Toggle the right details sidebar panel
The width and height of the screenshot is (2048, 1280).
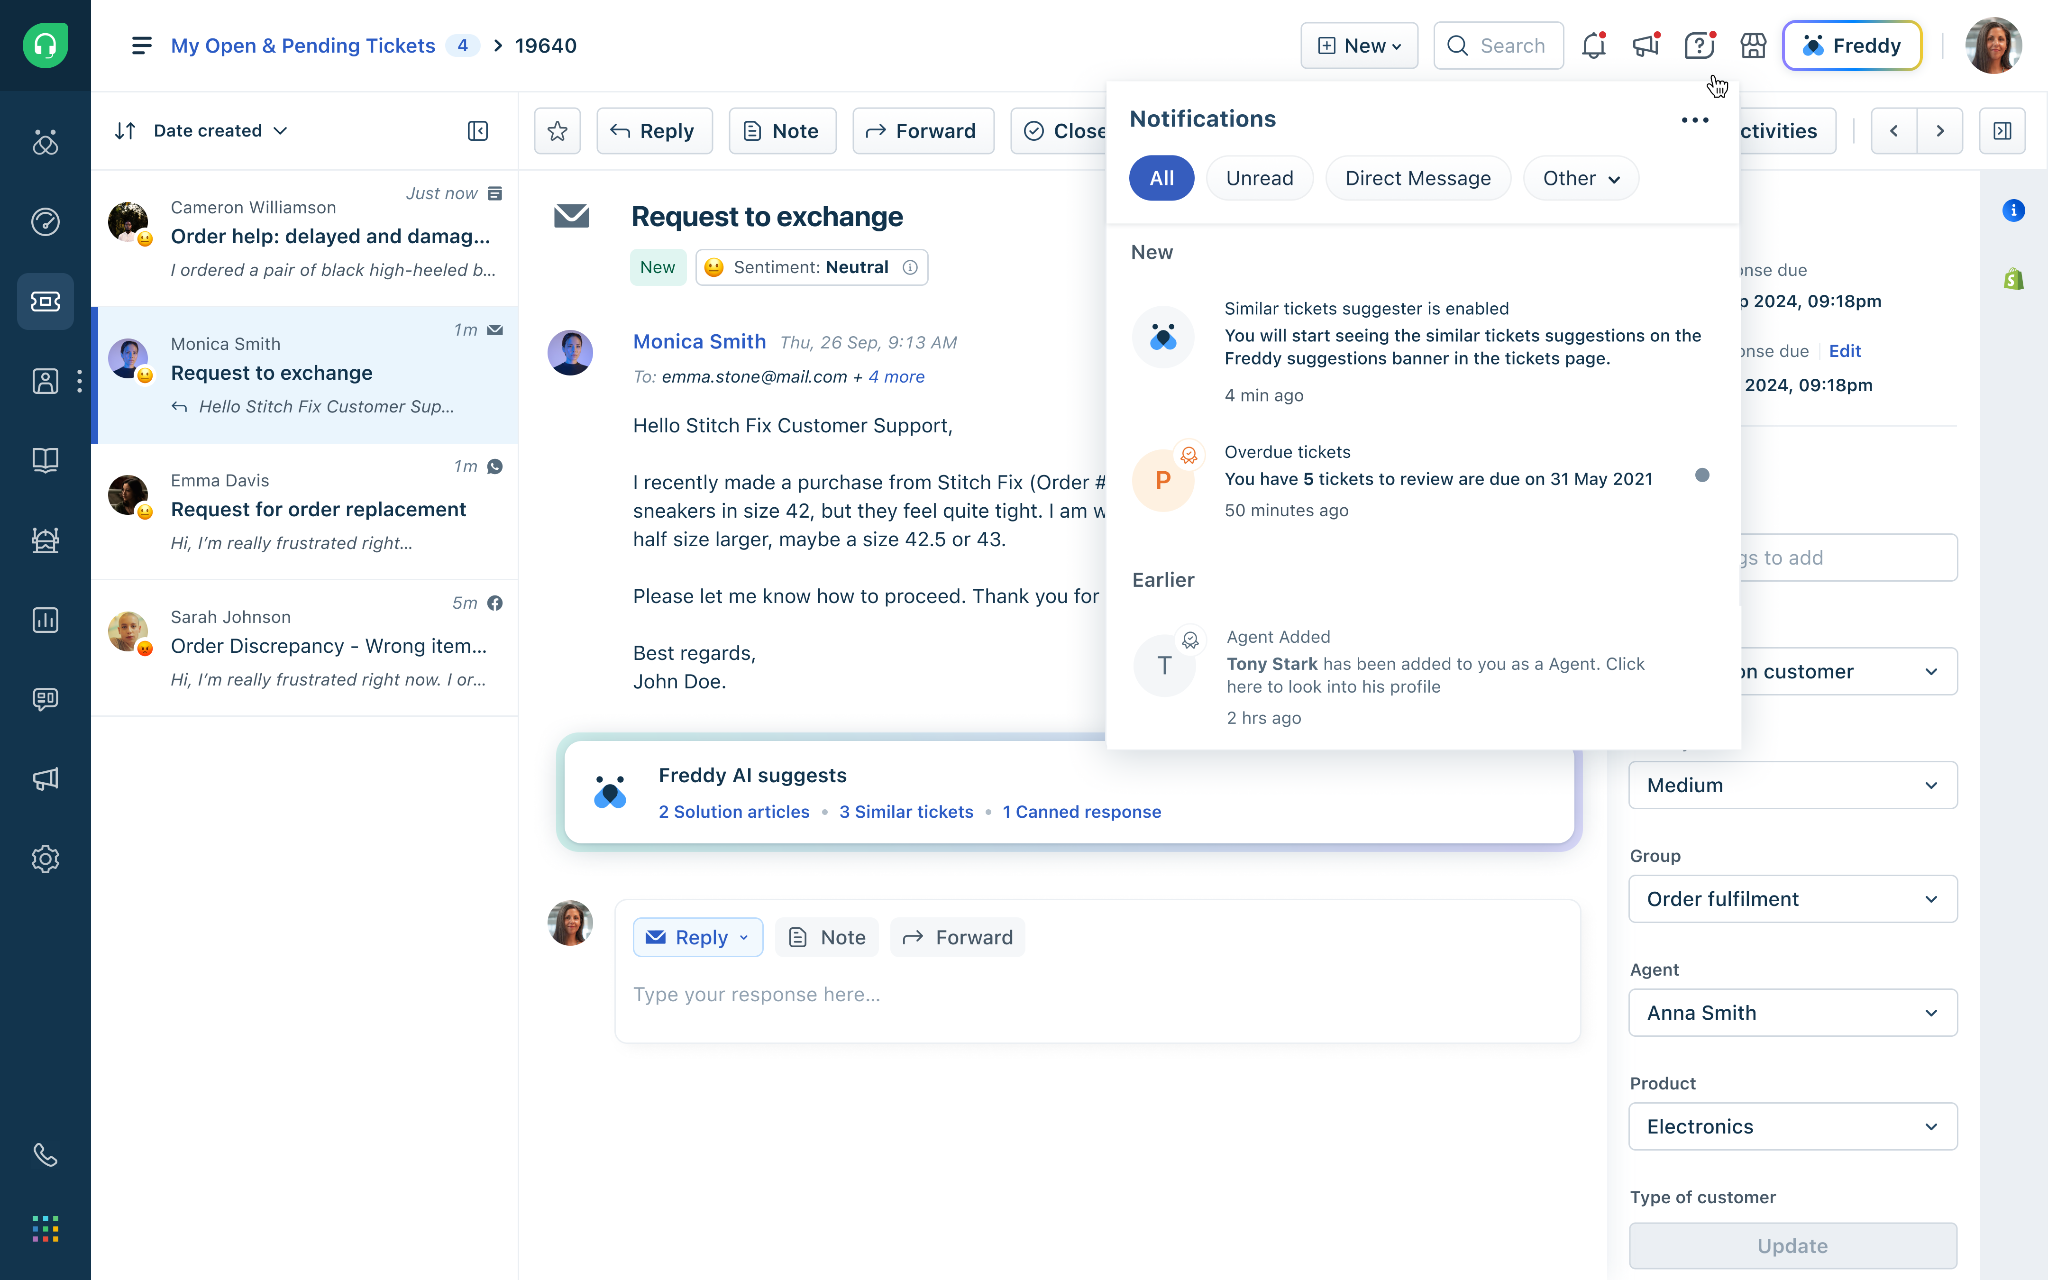2002,131
